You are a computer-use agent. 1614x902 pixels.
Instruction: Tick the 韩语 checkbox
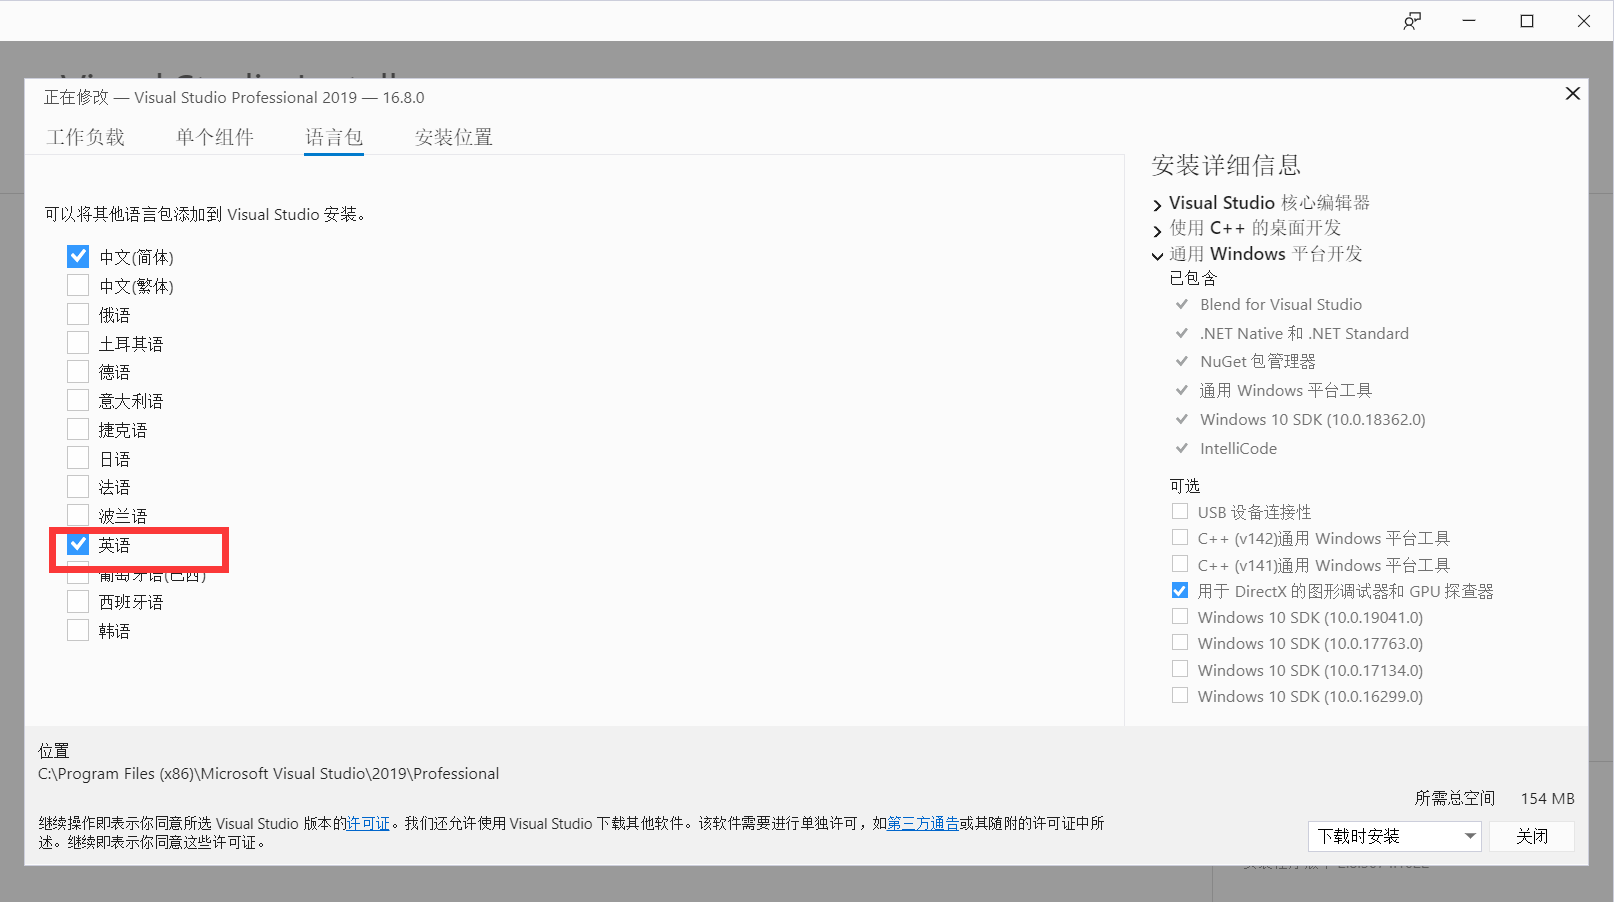point(78,631)
